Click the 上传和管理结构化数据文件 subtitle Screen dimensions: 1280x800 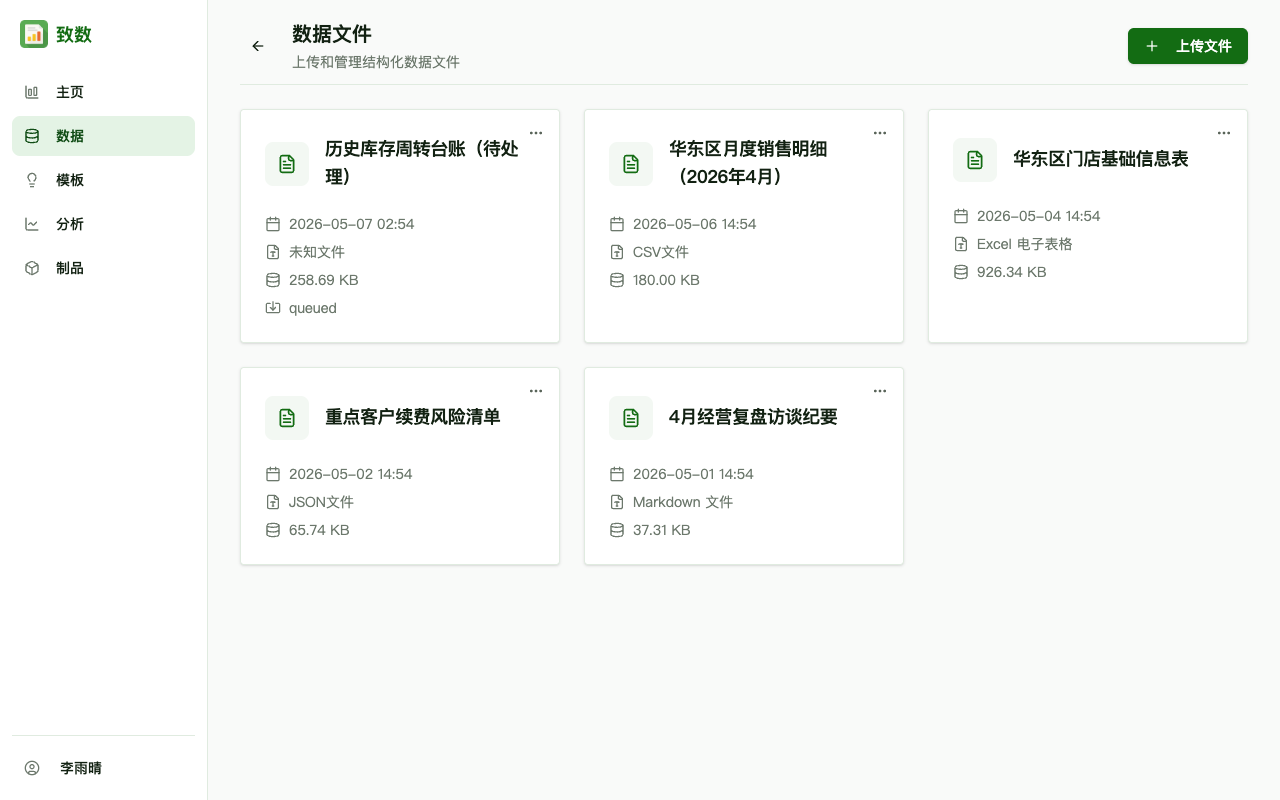tap(376, 62)
